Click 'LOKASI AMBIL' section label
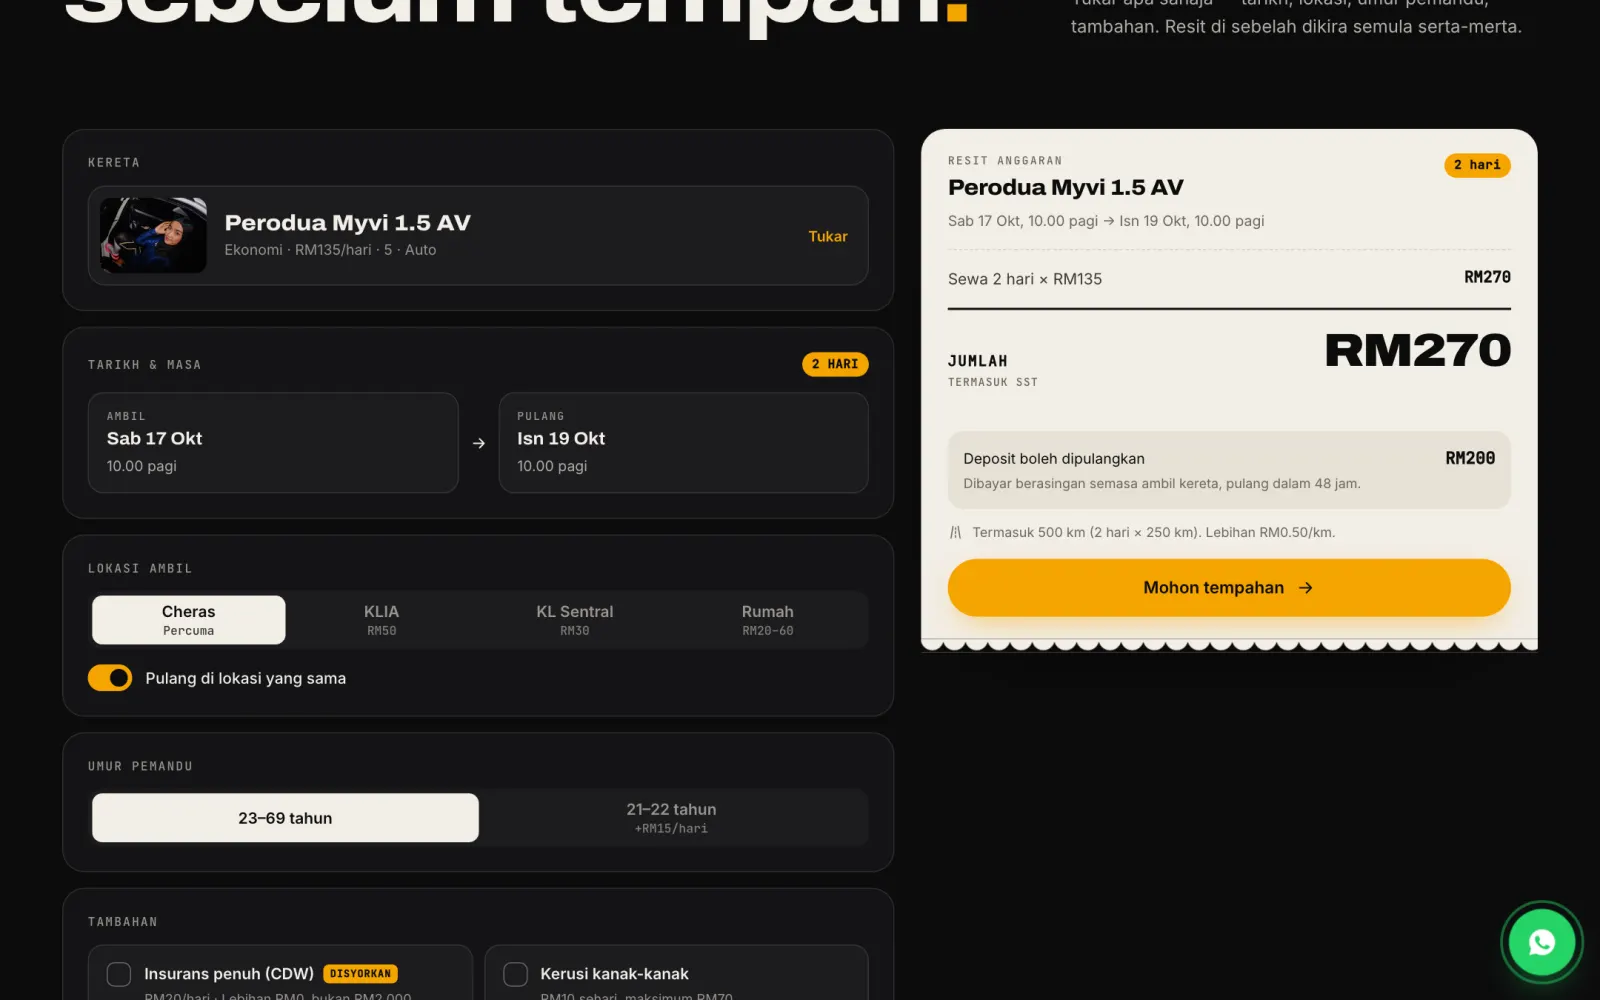This screenshot has width=1600, height=1000. (140, 568)
